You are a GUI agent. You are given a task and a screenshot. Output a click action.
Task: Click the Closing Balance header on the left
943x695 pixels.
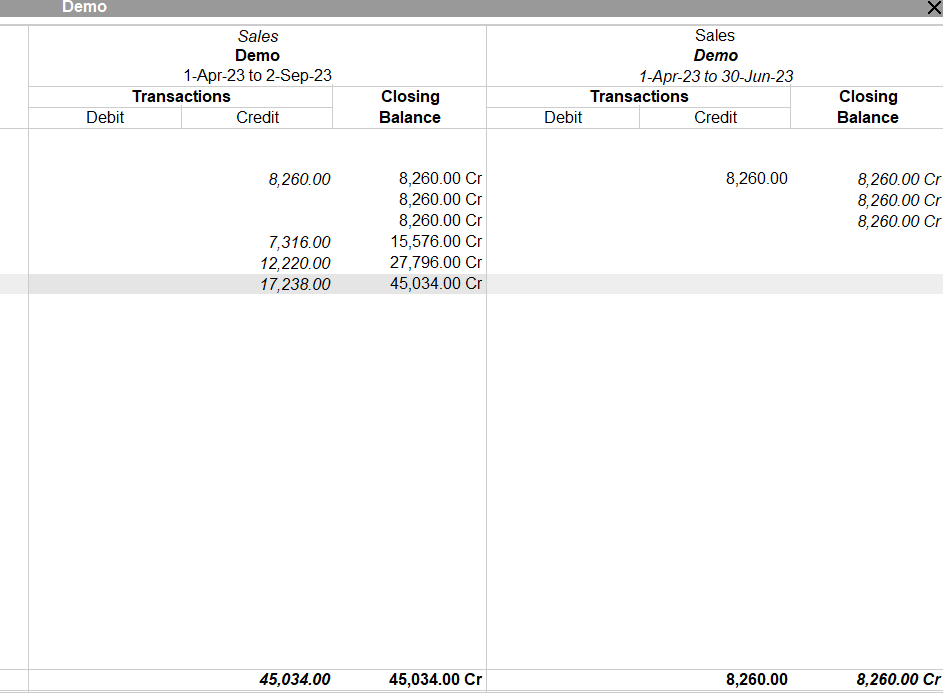[x=409, y=107]
